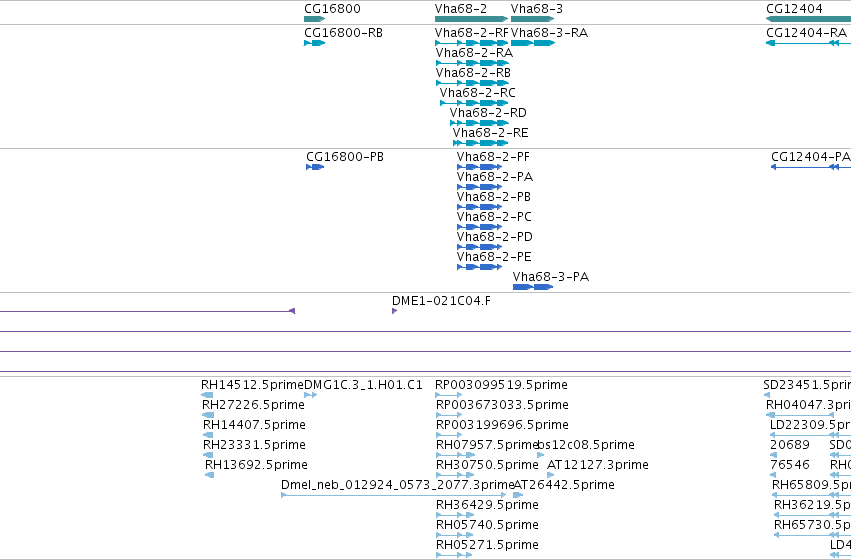Click the 76546 feature label
The height and width of the screenshot is (560, 851).
click(790, 466)
